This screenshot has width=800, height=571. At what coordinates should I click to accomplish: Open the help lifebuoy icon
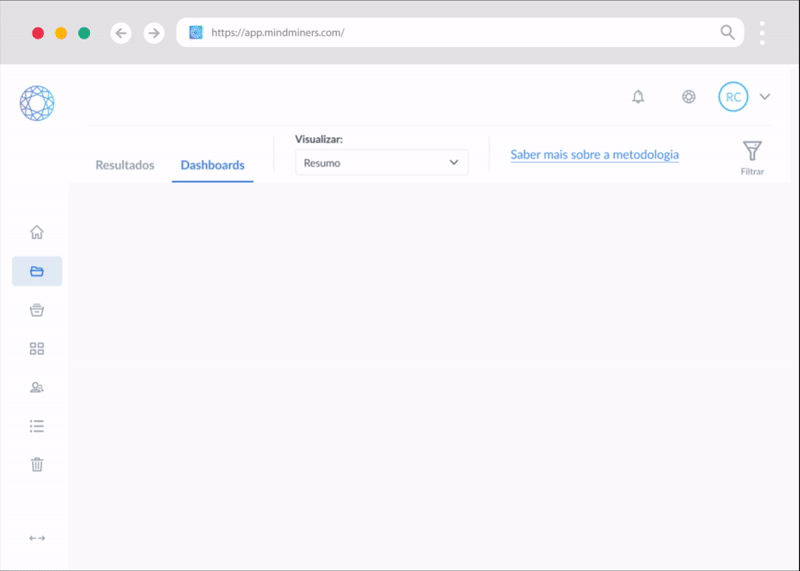pyautogui.click(x=689, y=96)
